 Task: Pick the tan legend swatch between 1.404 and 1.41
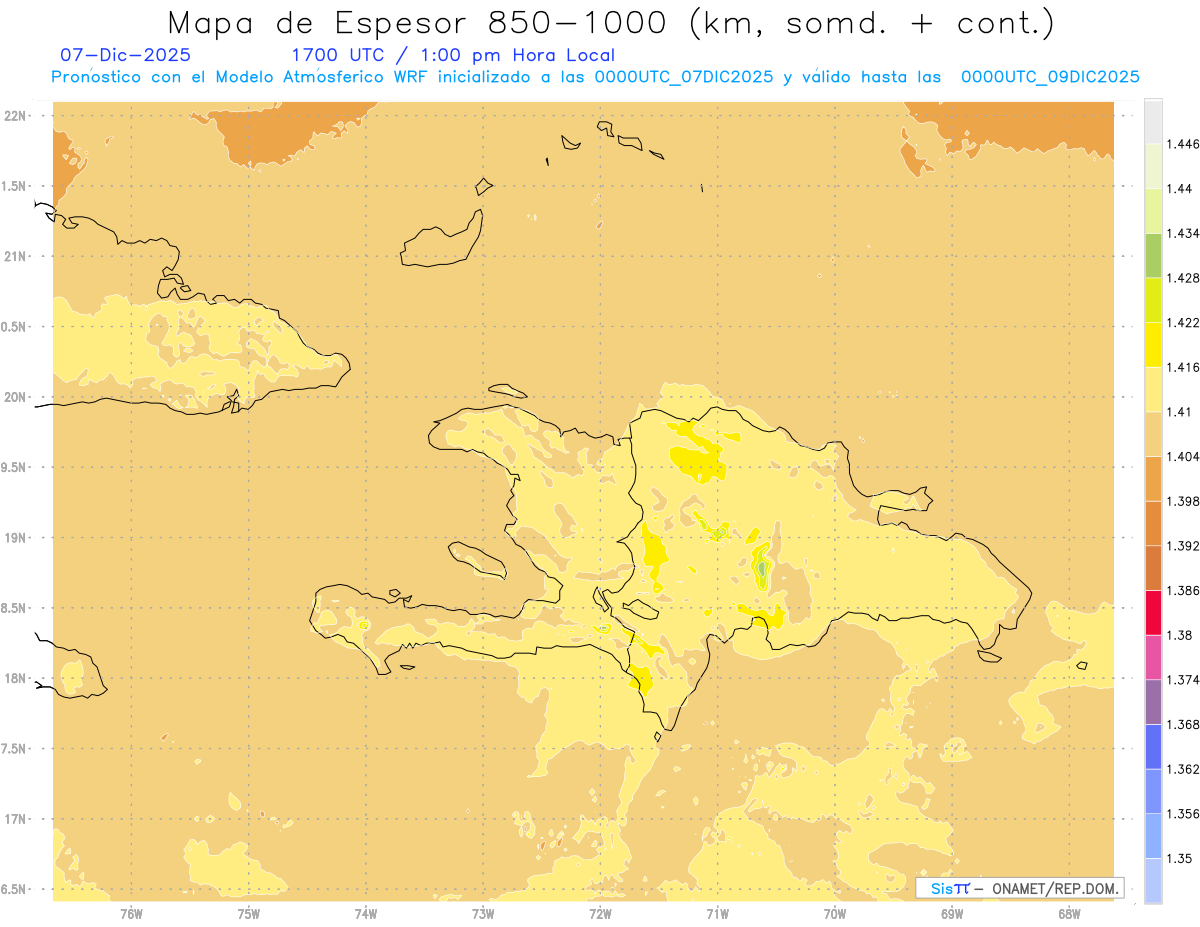[x=1153, y=434]
